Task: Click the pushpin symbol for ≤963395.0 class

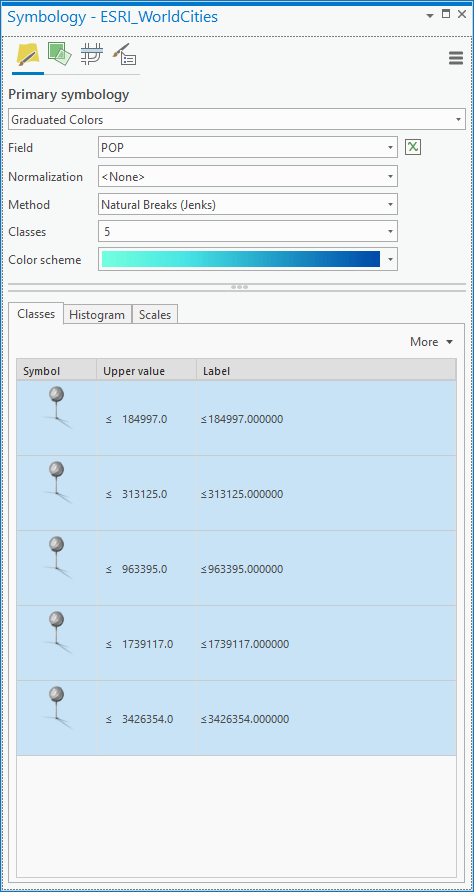Action: click(57, 558)
